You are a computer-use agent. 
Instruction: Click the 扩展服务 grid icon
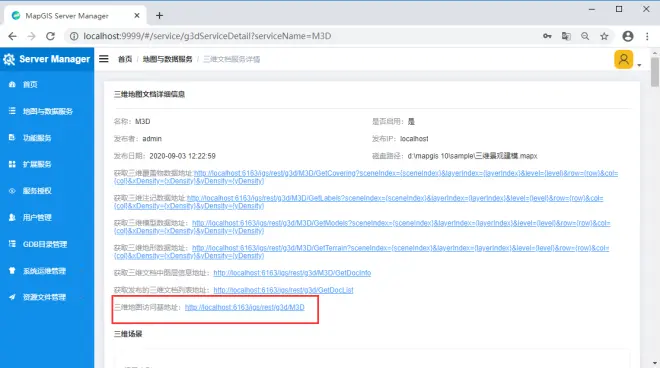(12, 164)
